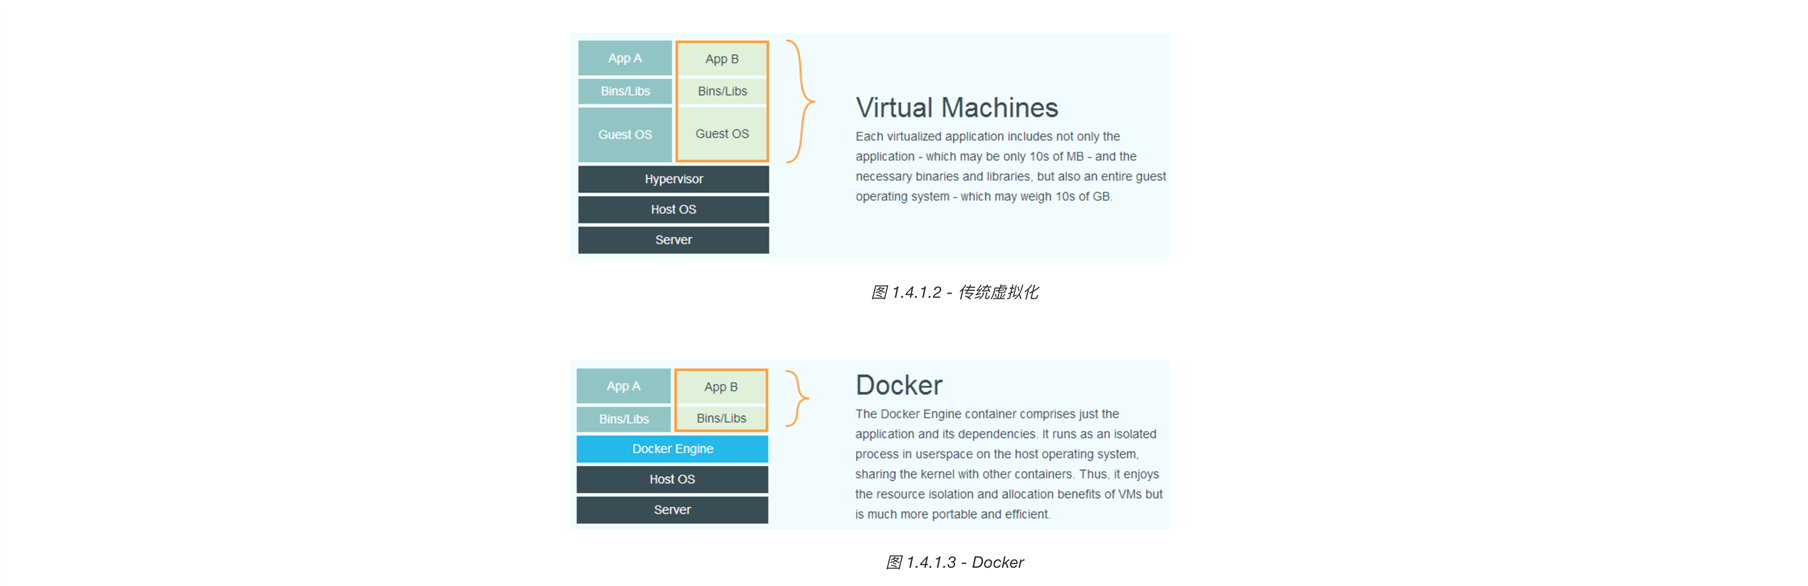This screenshot has width=1808, height=586.
Task: Select teal Bins/Libs block under App A in VM diagram
Action: 625,91
